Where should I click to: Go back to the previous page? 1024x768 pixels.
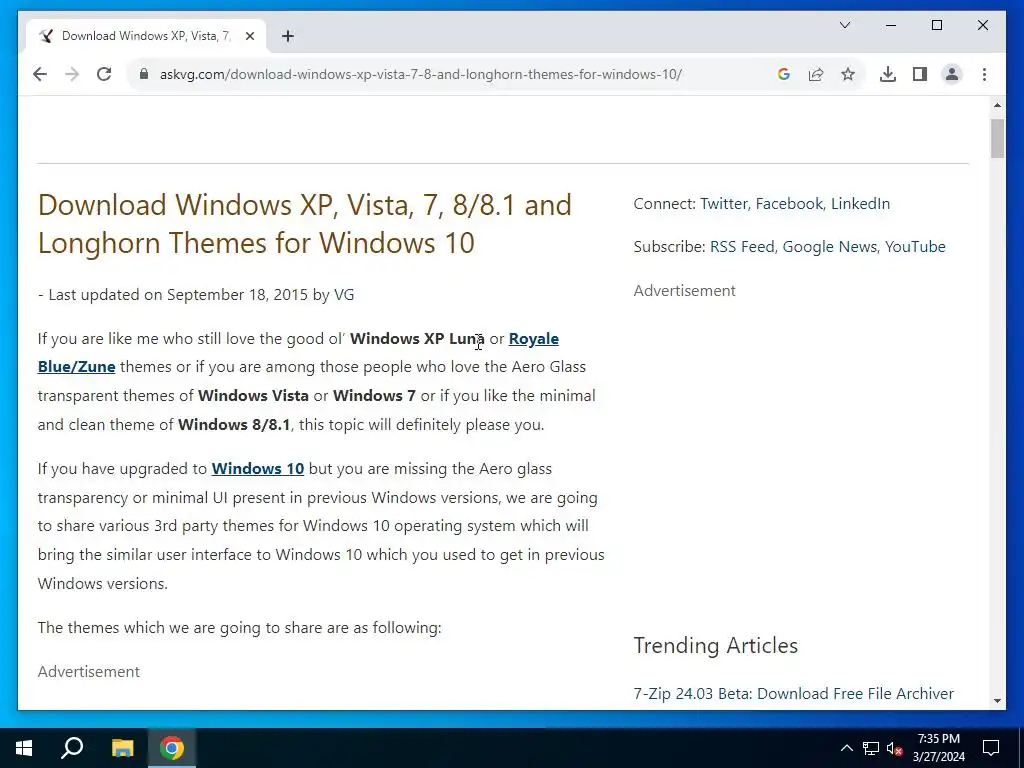pyautogui.click(x=40, y=74)
